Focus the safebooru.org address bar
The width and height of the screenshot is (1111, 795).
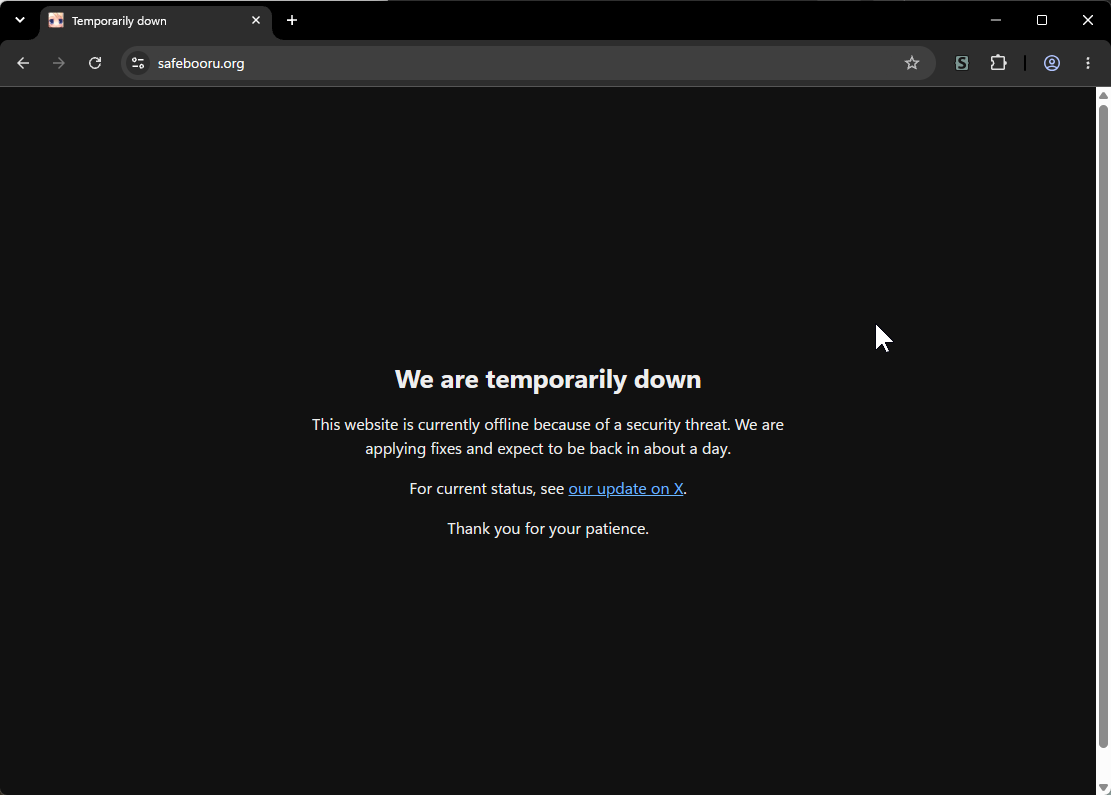click(x=528, y=63)
